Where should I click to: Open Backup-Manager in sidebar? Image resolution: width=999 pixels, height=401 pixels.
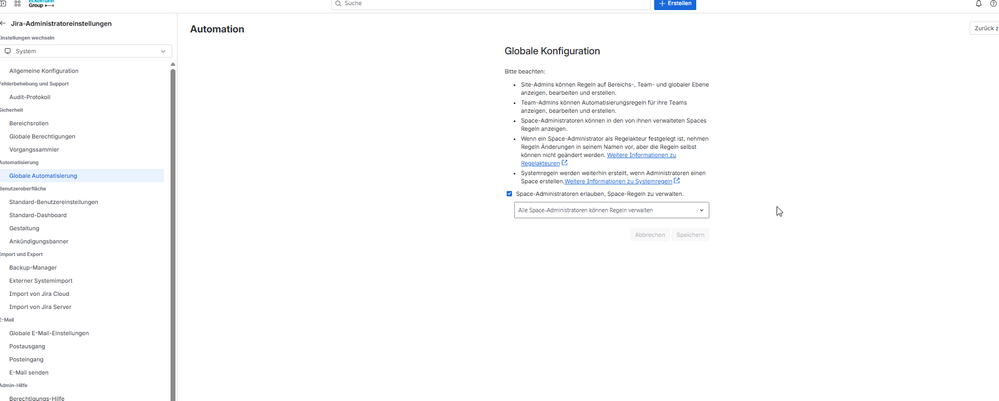coord(32,268)
